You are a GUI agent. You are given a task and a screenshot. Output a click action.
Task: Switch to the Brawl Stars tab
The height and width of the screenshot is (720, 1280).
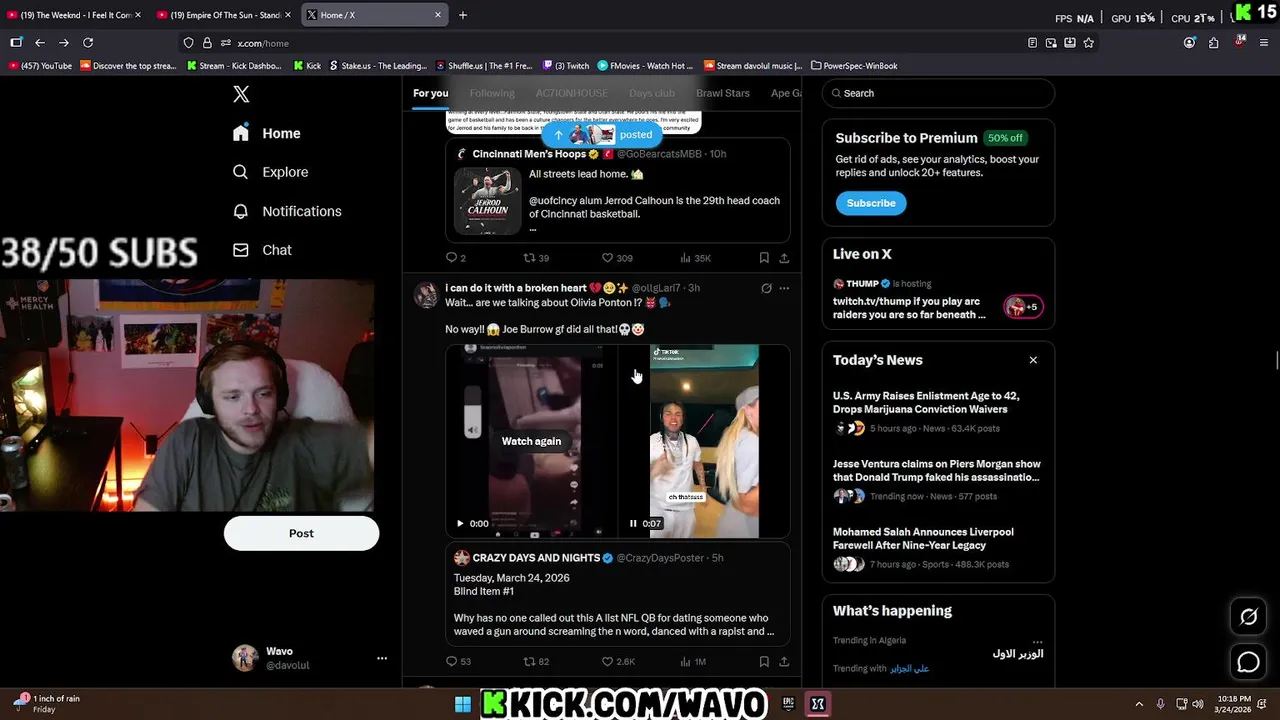click(x=723, y=93)
